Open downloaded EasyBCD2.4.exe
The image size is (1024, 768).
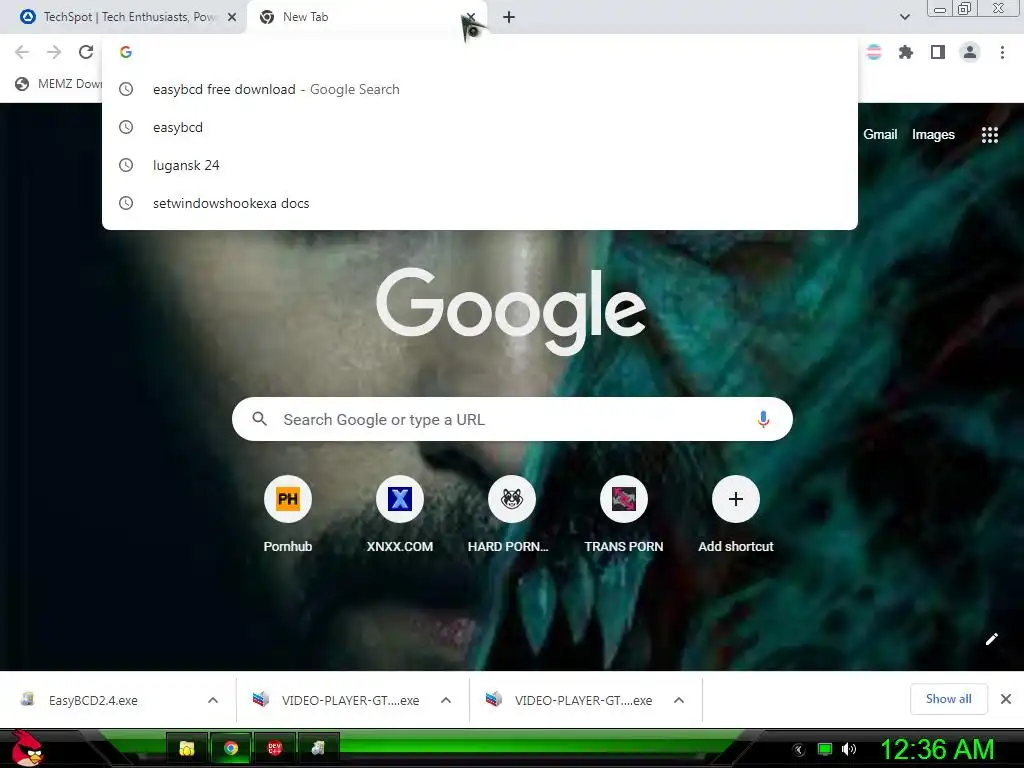93,700
